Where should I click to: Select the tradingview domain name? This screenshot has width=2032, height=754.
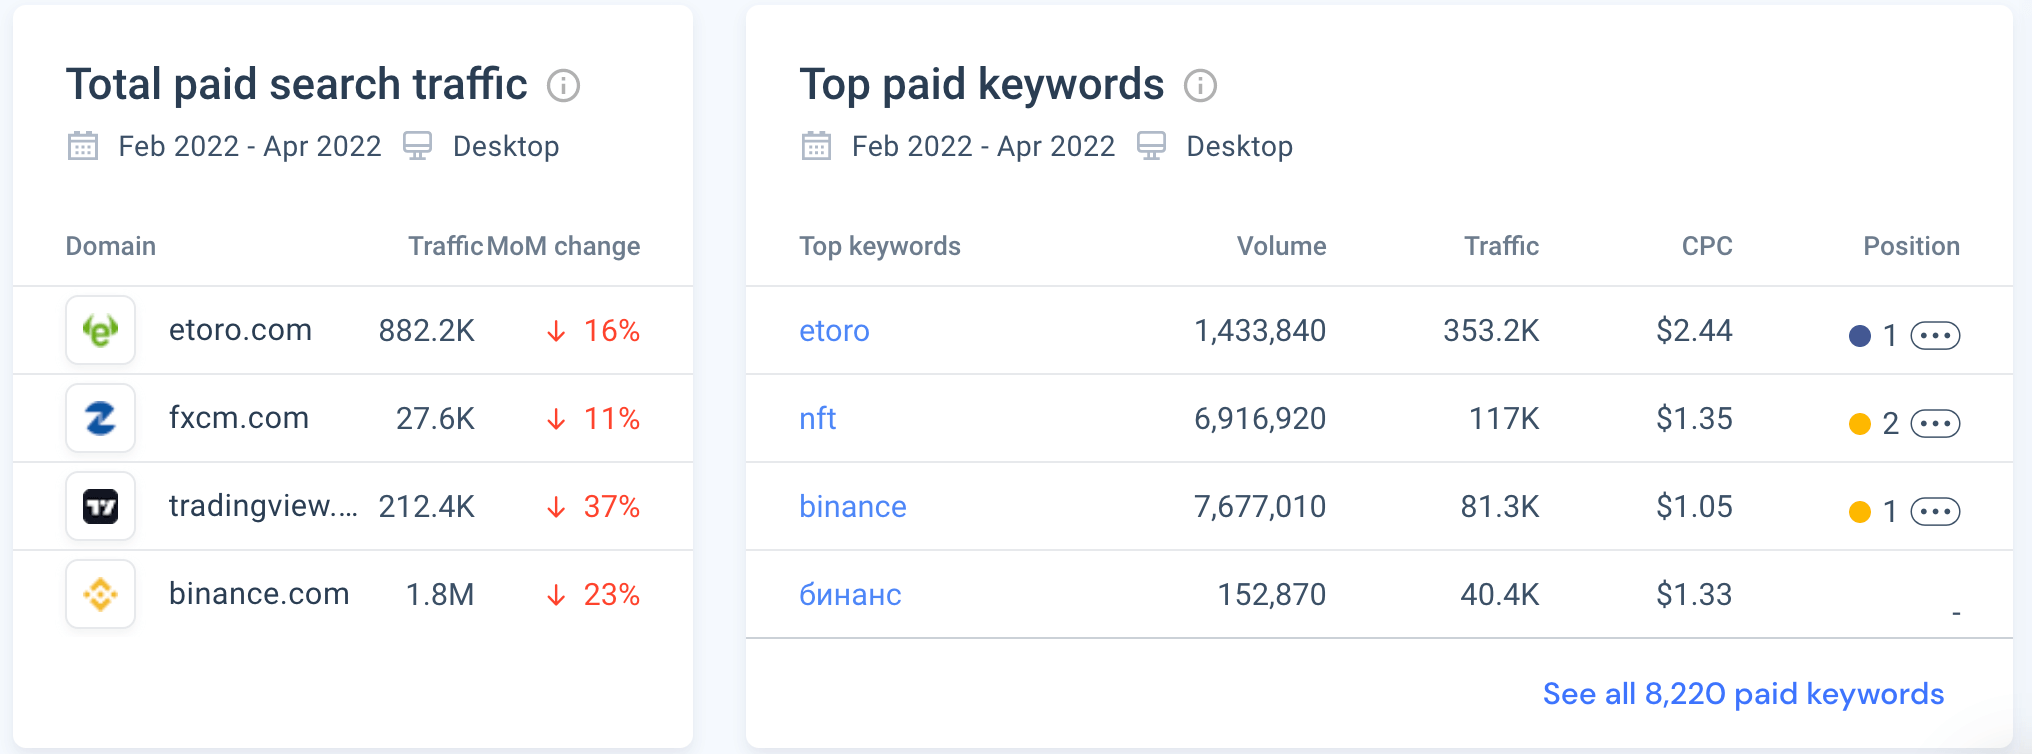click(263, 506)
